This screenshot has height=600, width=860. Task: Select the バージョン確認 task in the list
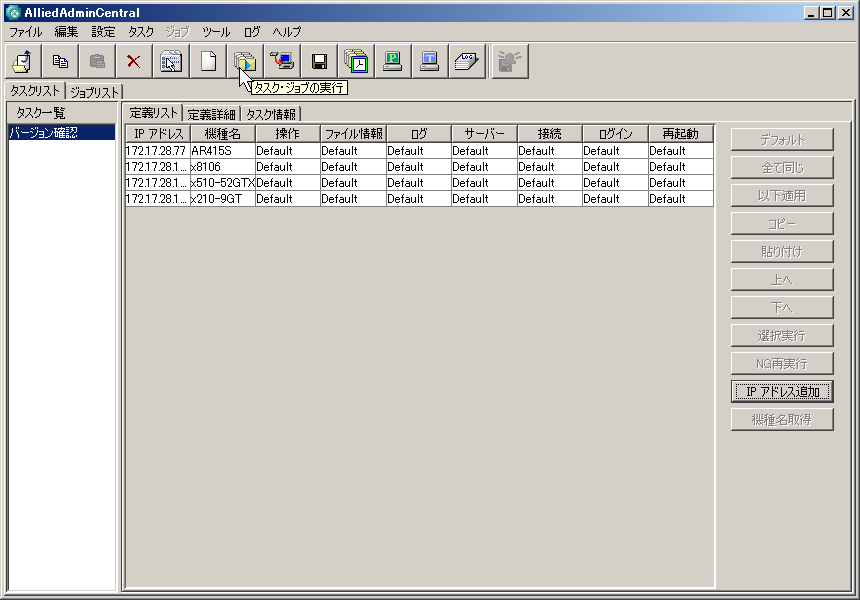(62, 132)
